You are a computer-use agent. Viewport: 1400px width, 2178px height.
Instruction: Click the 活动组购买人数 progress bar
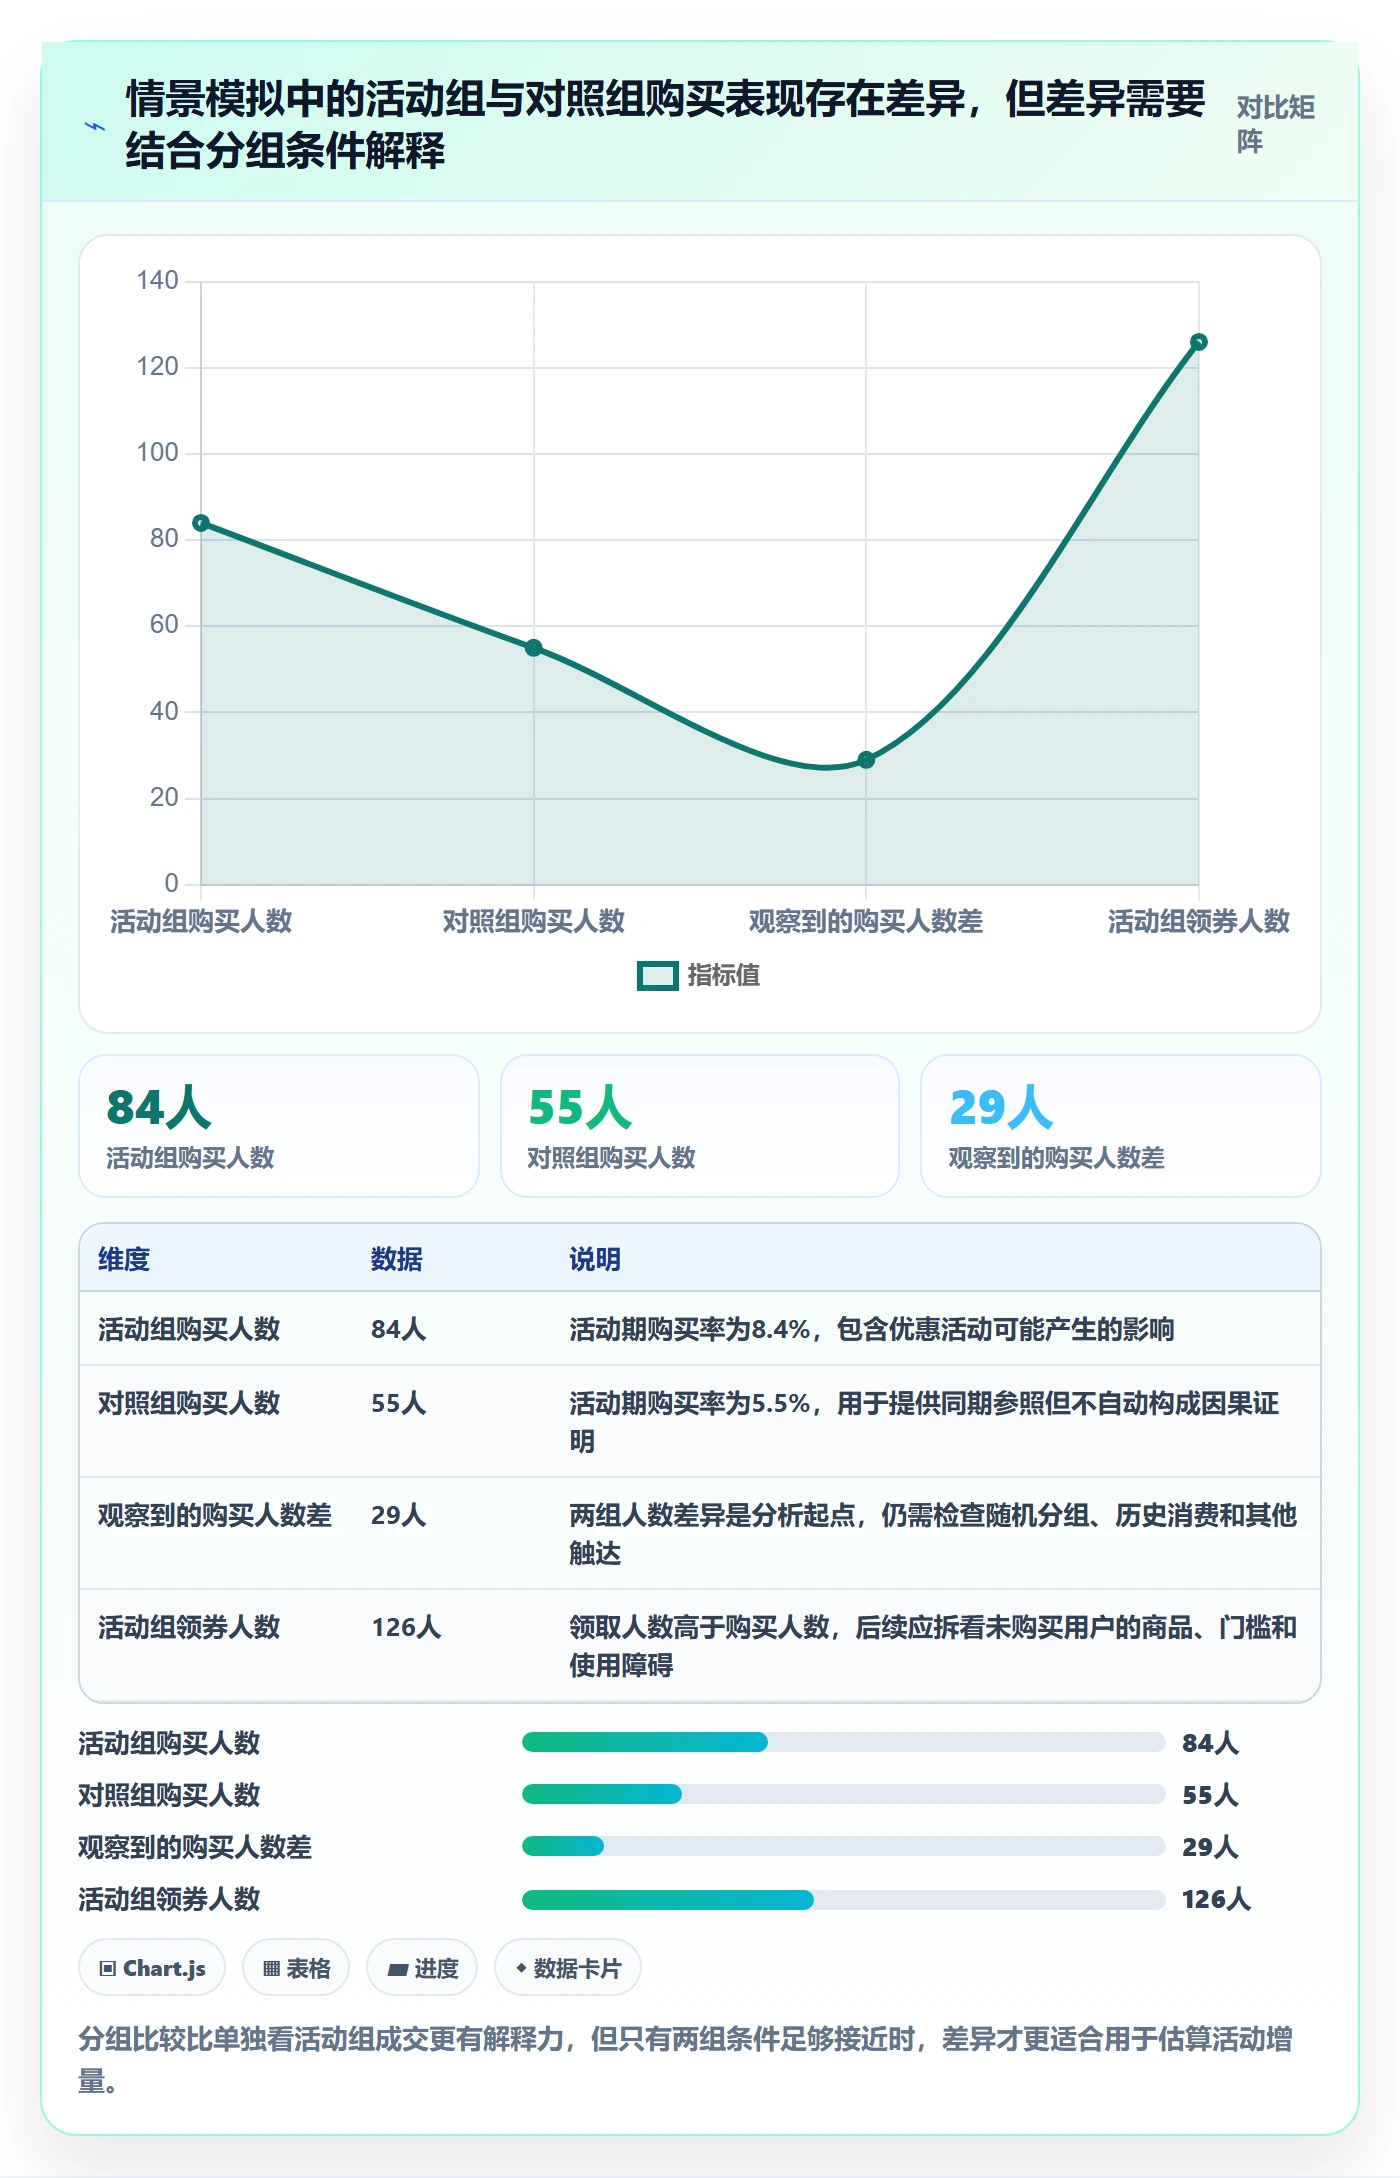pos(843,1742)
